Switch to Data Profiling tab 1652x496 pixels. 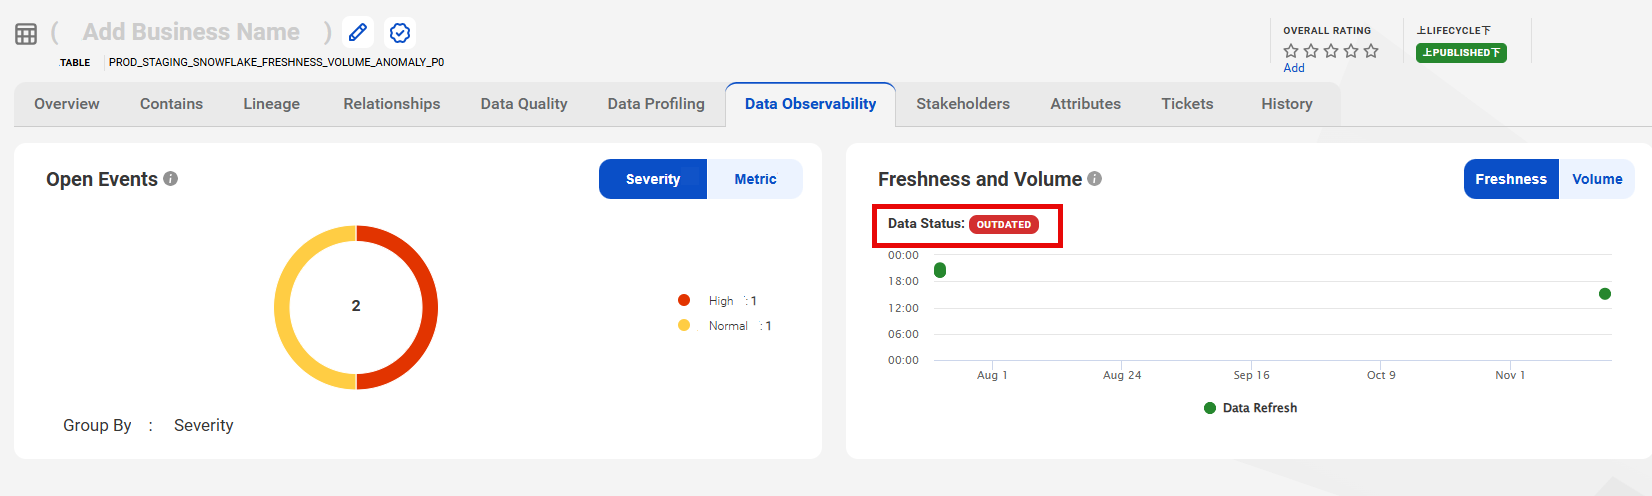[x=656, y=104]
